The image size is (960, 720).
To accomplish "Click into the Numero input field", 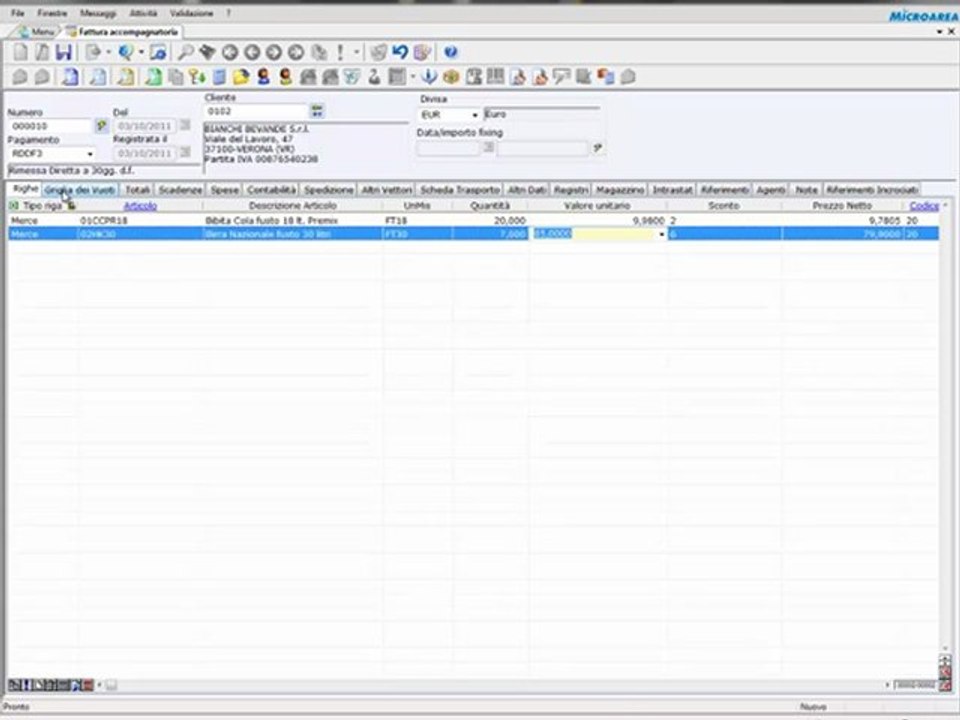I will (x=51, y=126).
